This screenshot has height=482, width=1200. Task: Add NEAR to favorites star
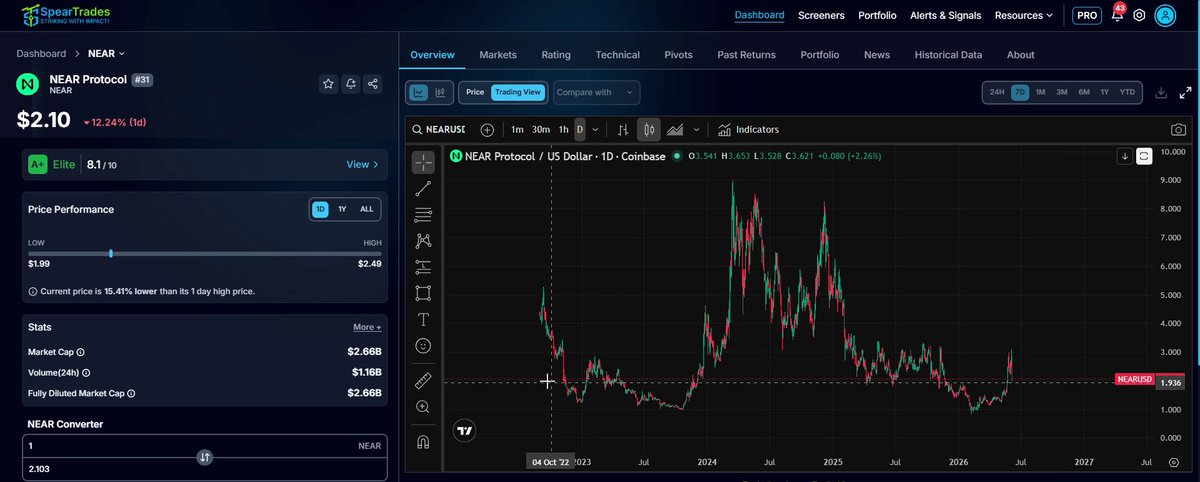pyautogui.click(x=328, y=85)
